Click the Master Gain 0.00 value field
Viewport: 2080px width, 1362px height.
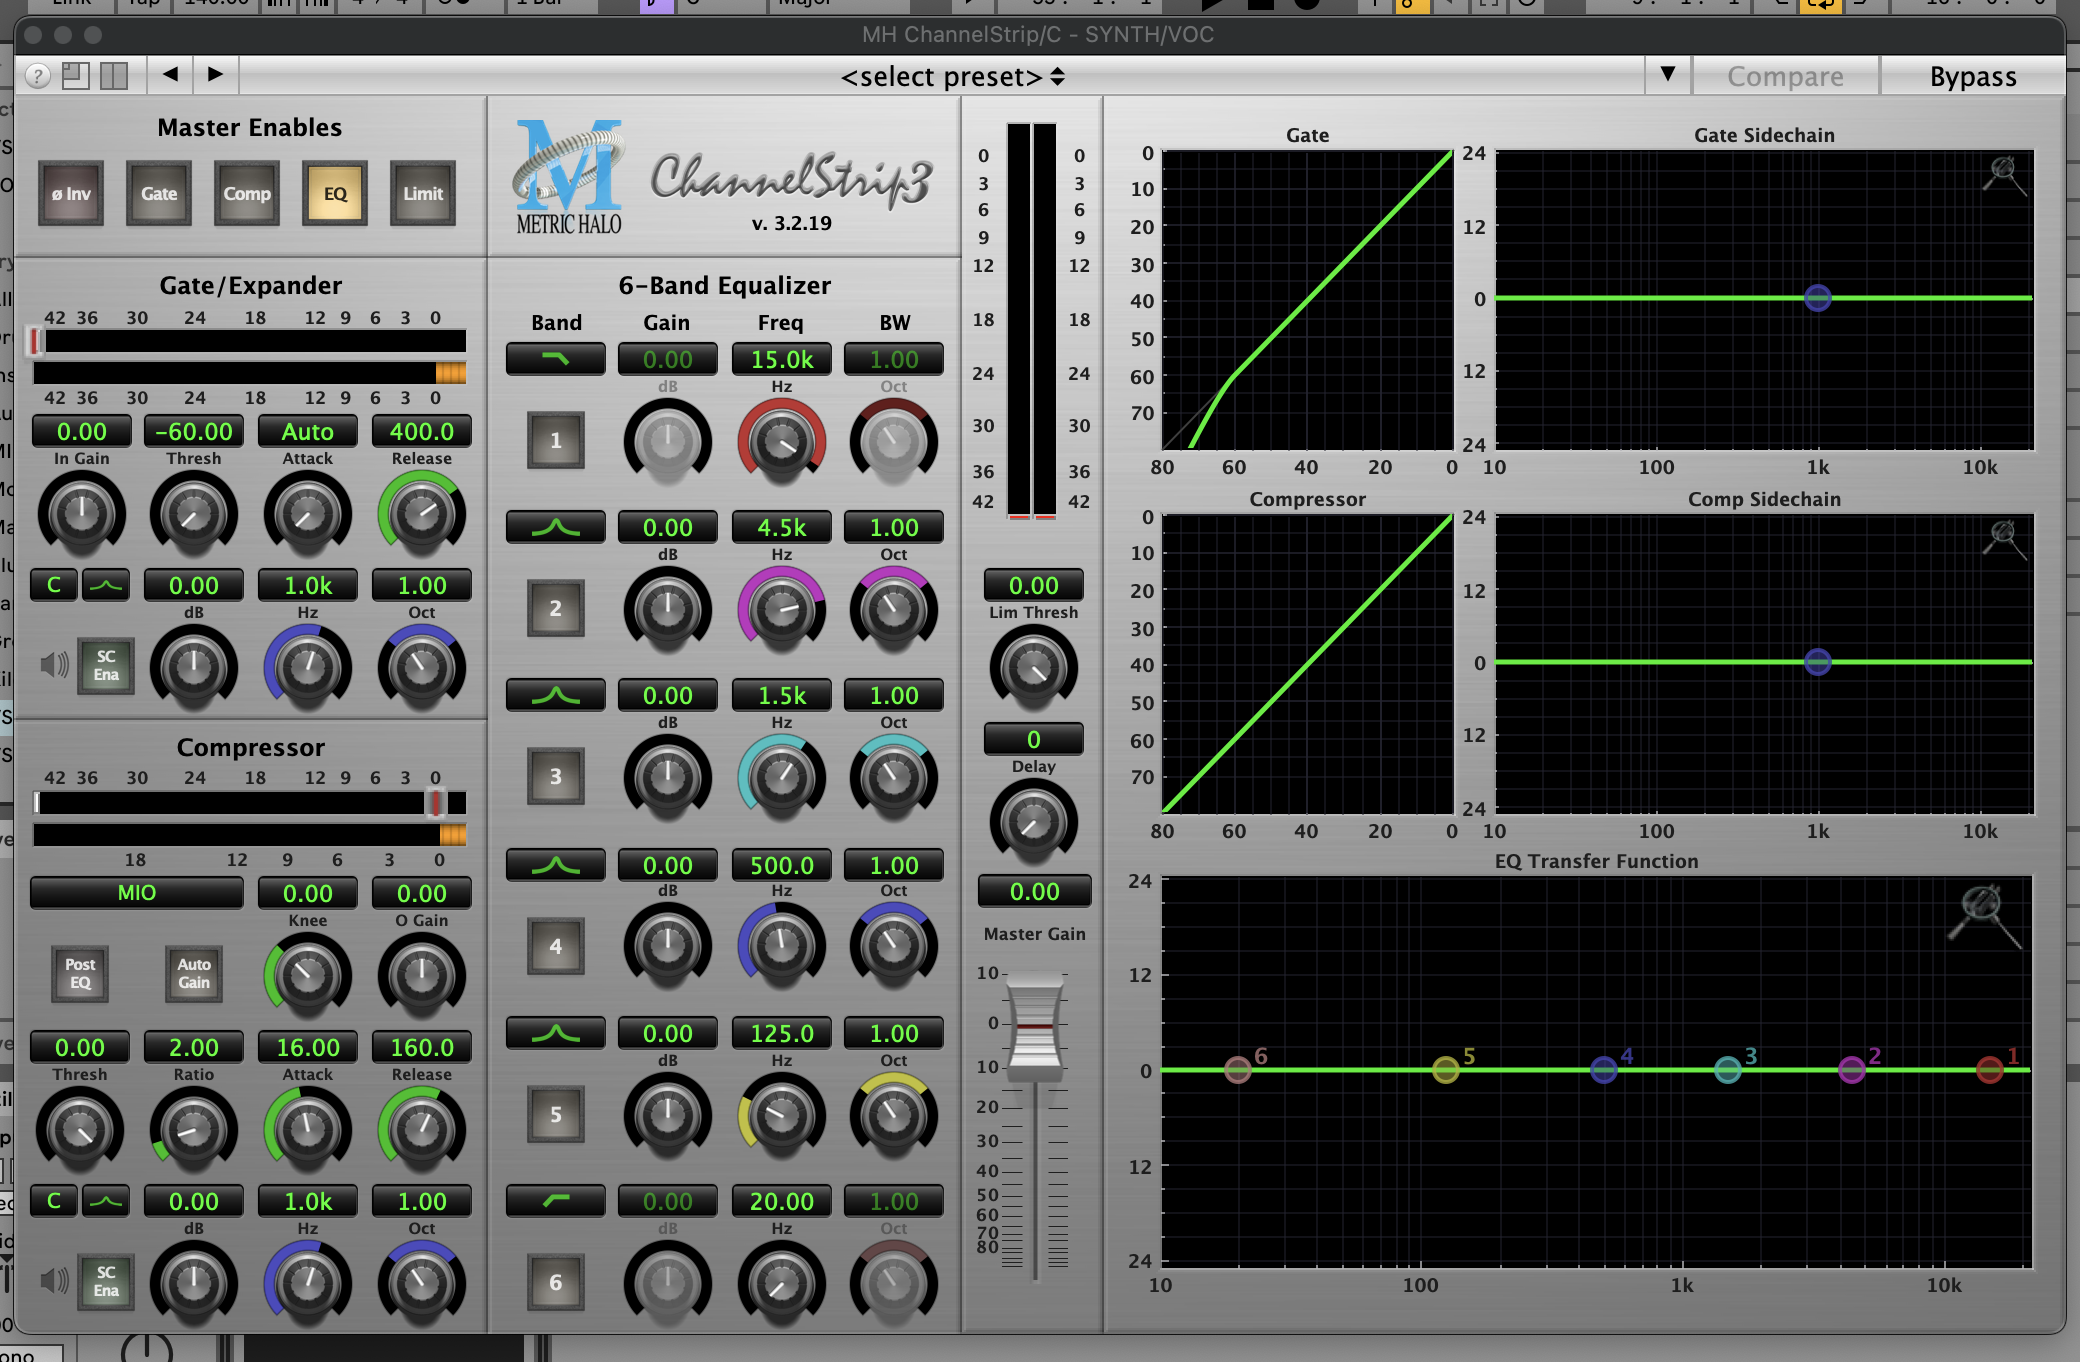point(1034,891)
